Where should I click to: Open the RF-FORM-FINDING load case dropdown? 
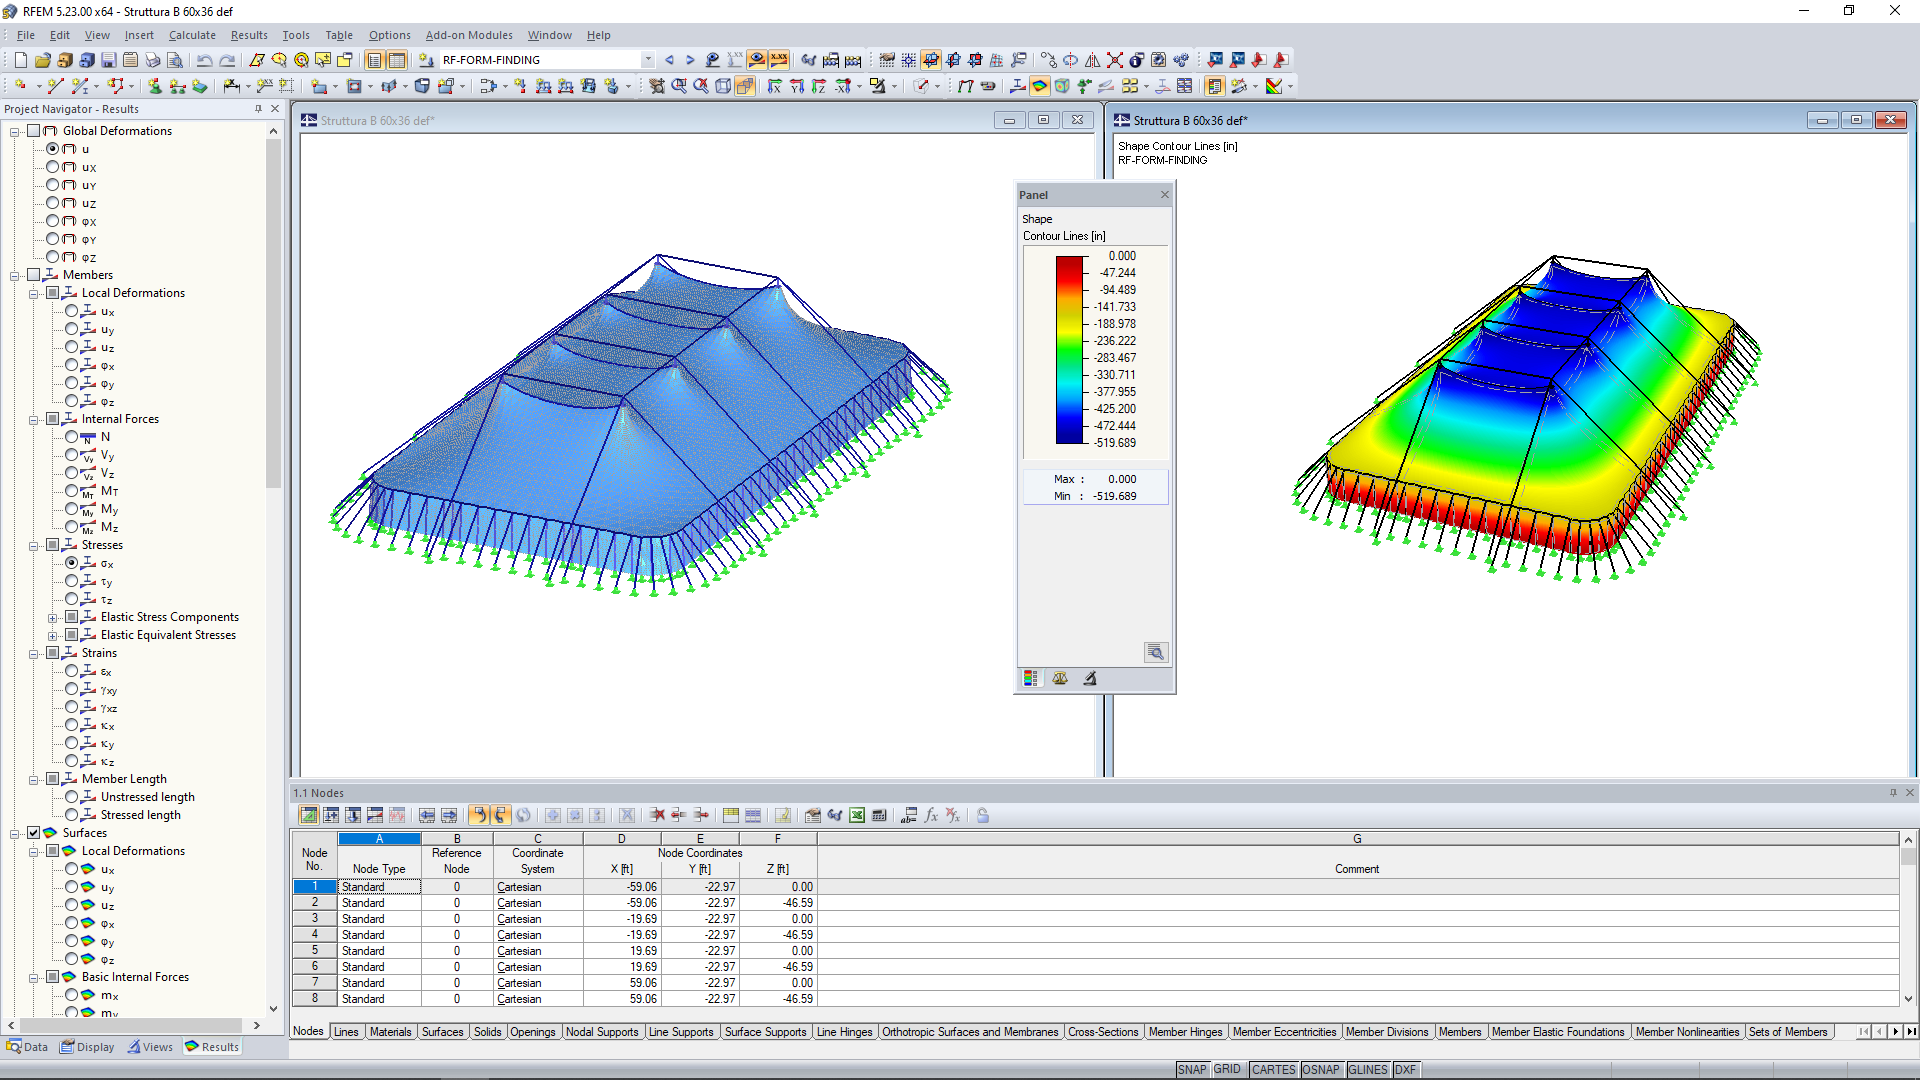coord(648,60)
